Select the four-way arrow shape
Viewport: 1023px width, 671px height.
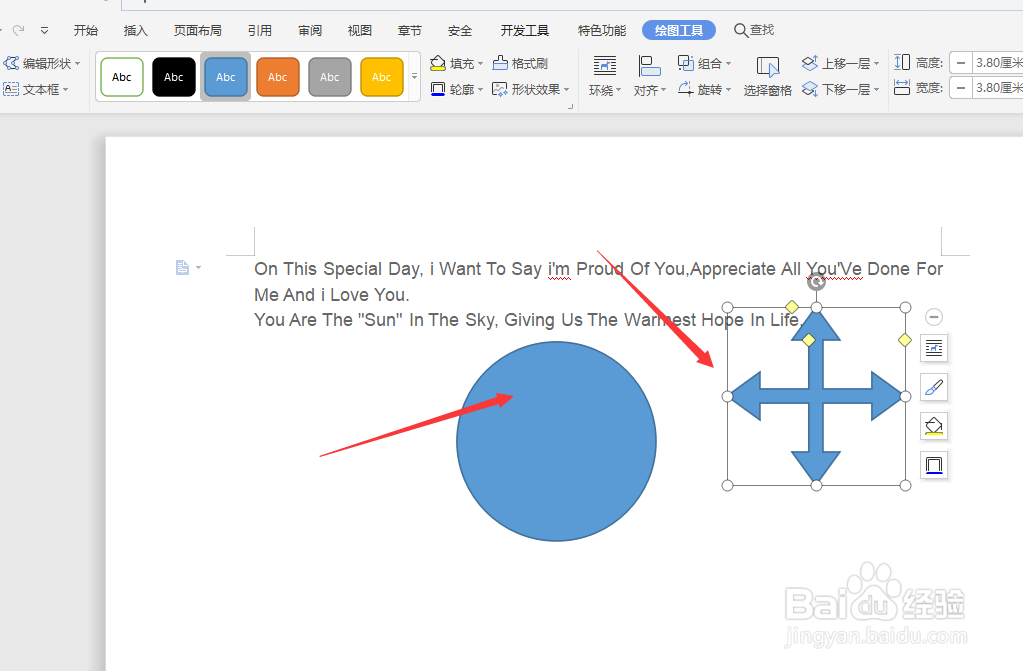point(816,396)
